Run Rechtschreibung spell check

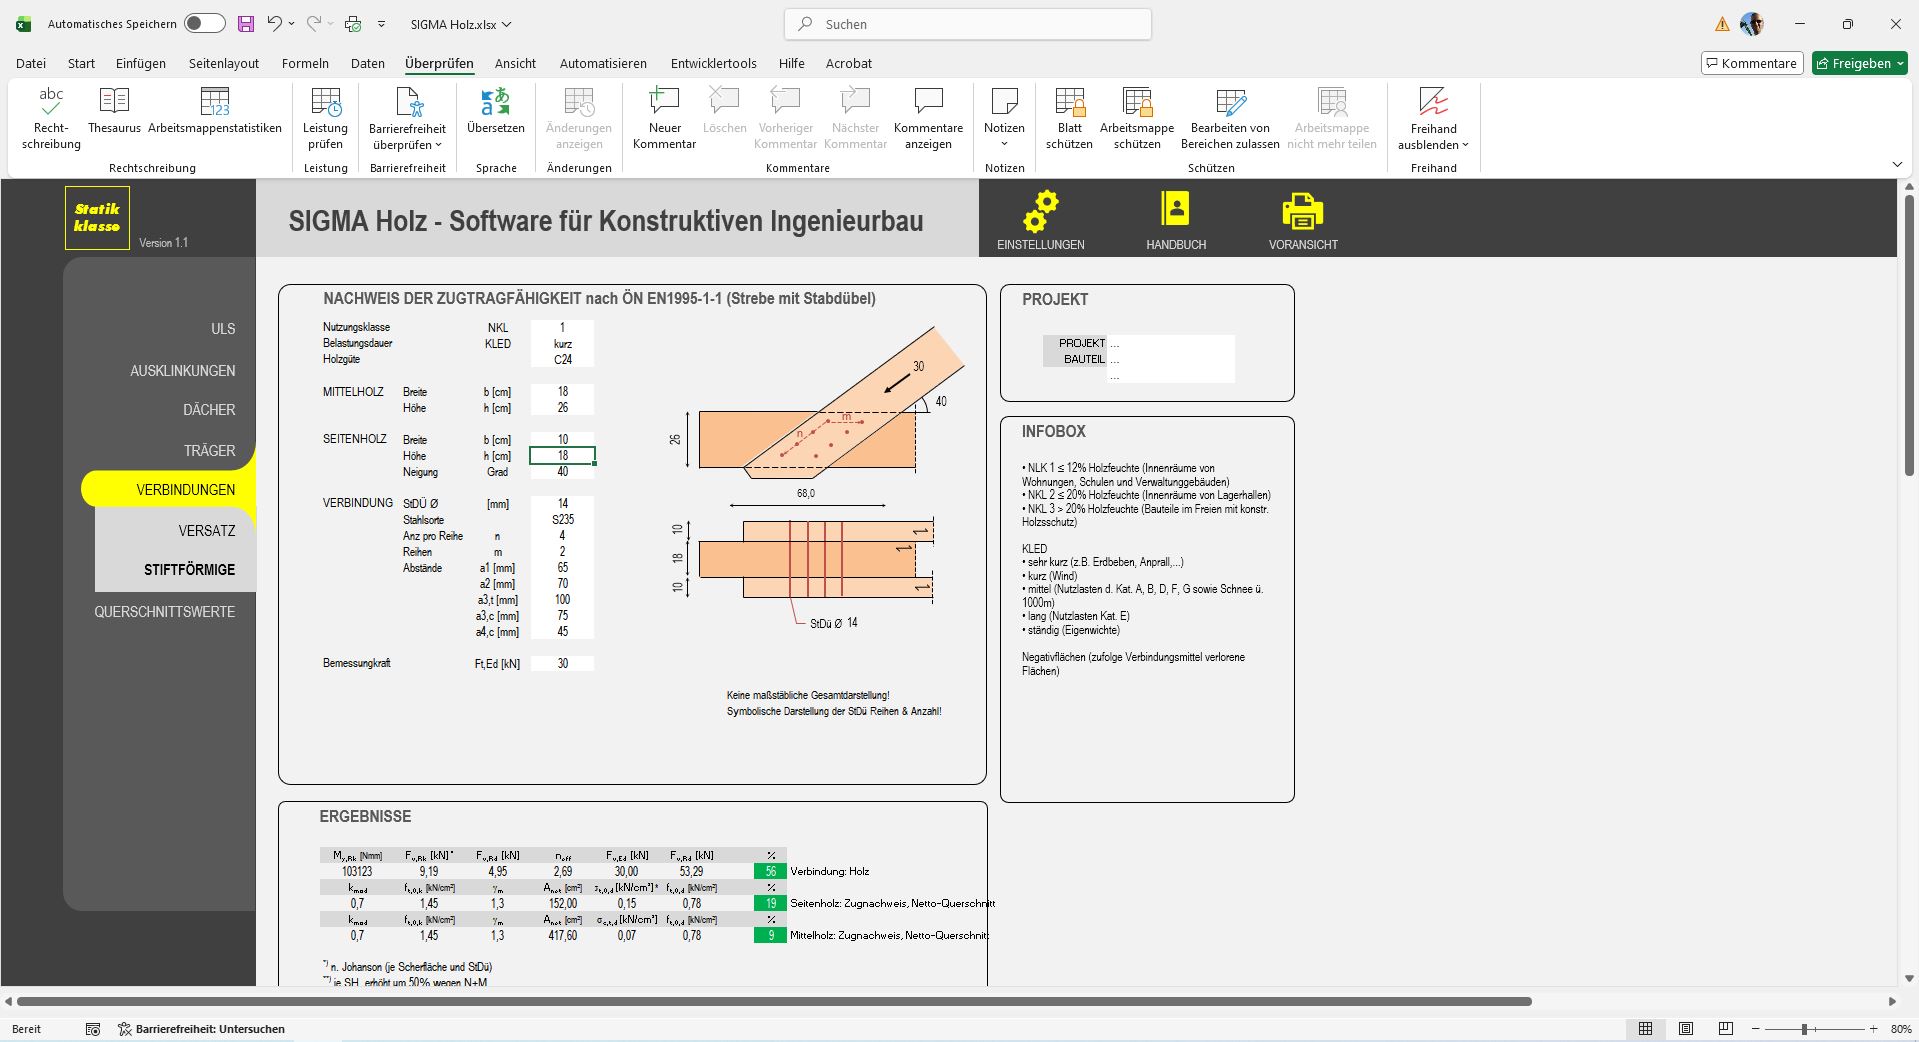51,118
